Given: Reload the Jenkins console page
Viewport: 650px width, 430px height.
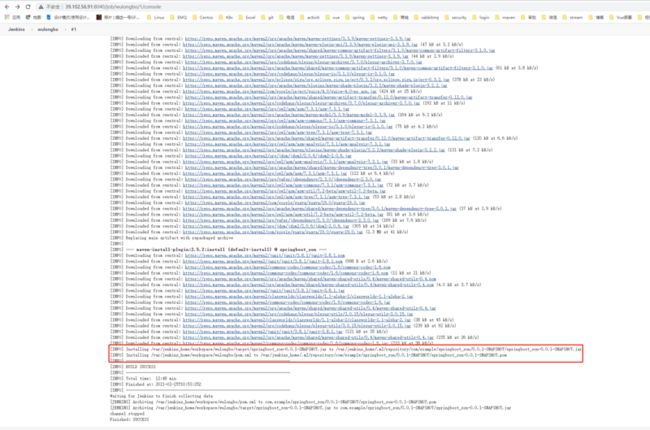Looking at the screenshot, I should click(28, 7).
